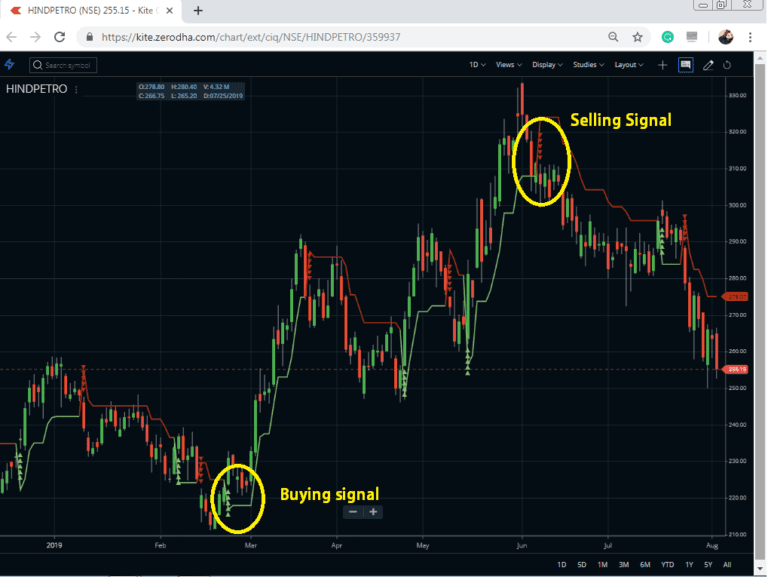
Task: Zoom in the chart with plus button
Action: pyautogui.click(x=373, y=511)
